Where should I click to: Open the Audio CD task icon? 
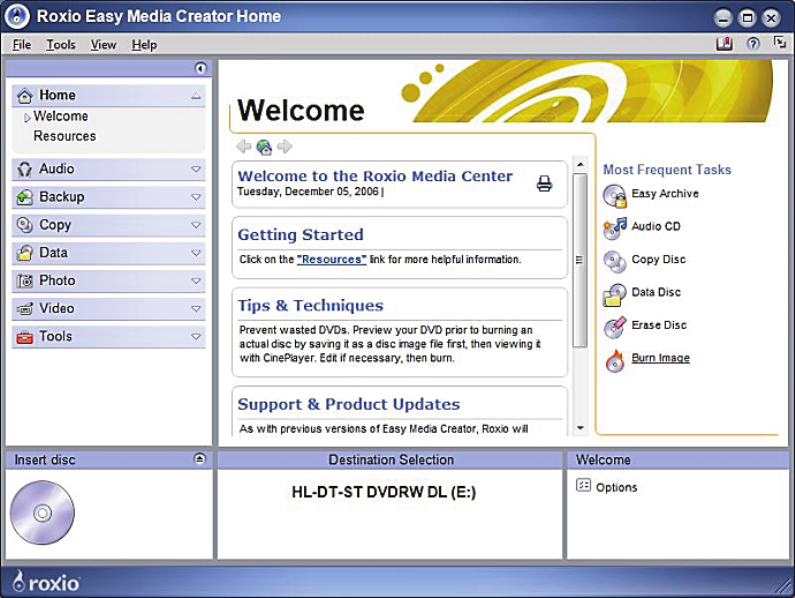[614, 228]
